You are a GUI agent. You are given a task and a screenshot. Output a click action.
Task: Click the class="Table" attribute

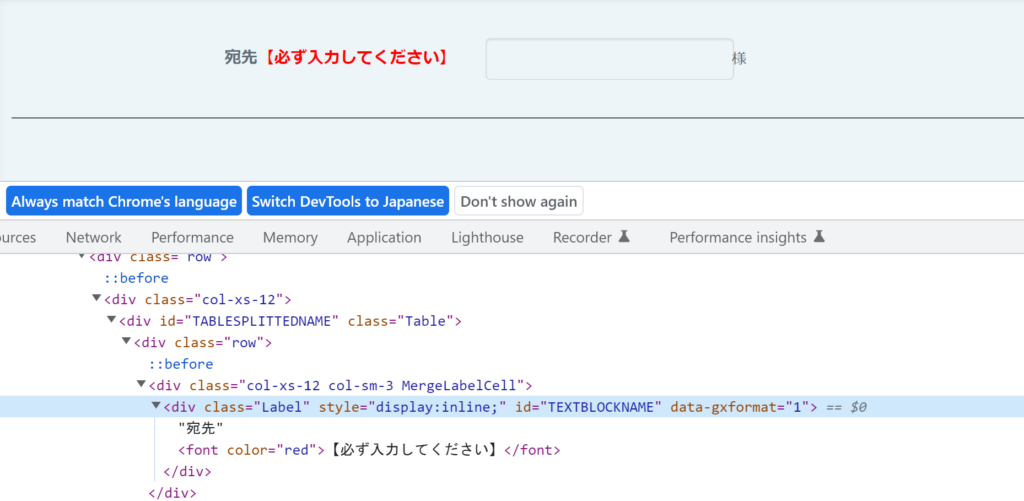point(401,321)
